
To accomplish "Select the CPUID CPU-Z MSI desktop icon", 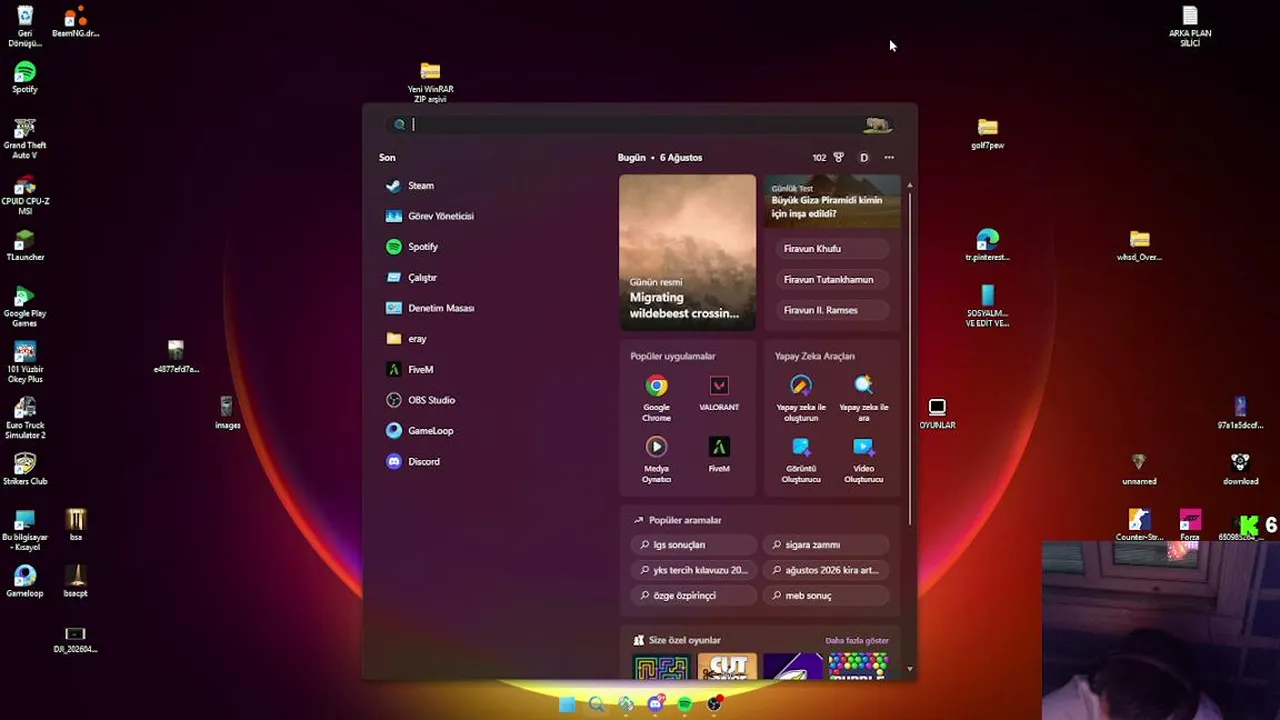I will tap(25, 195).
